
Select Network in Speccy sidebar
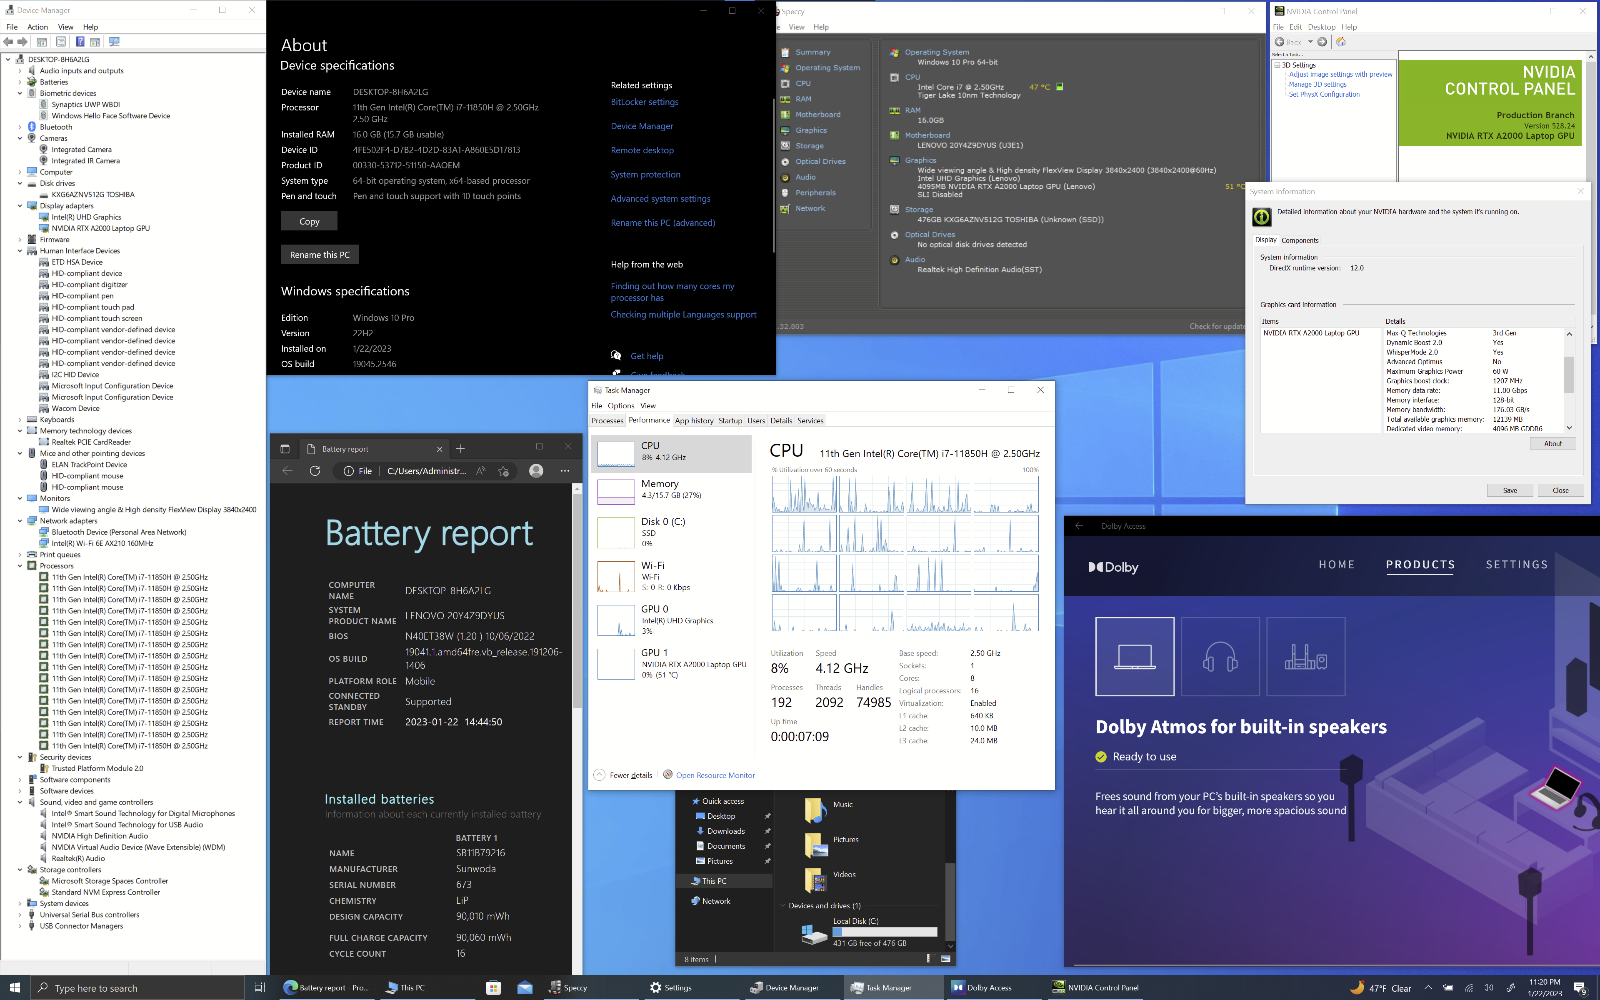pos(810,208)
